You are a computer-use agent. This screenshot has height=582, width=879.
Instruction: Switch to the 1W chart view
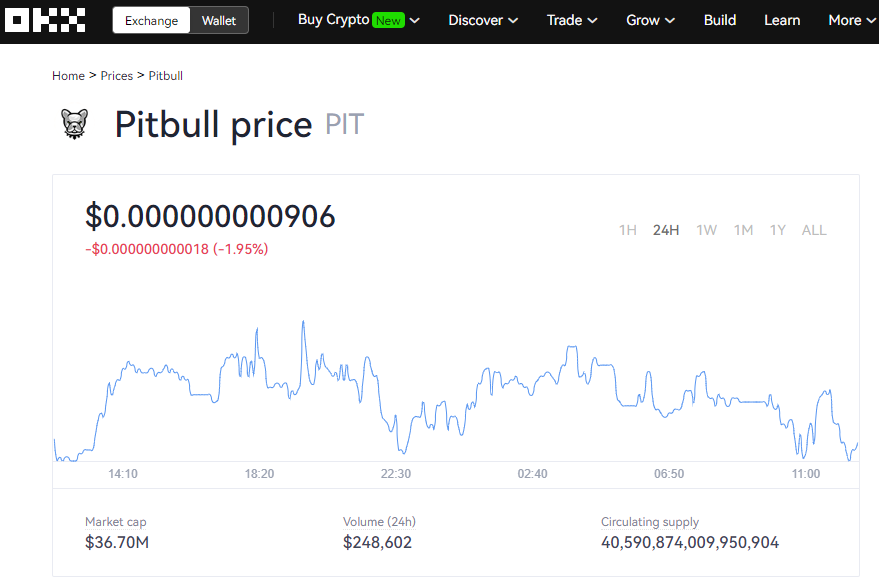coord(706,230)
